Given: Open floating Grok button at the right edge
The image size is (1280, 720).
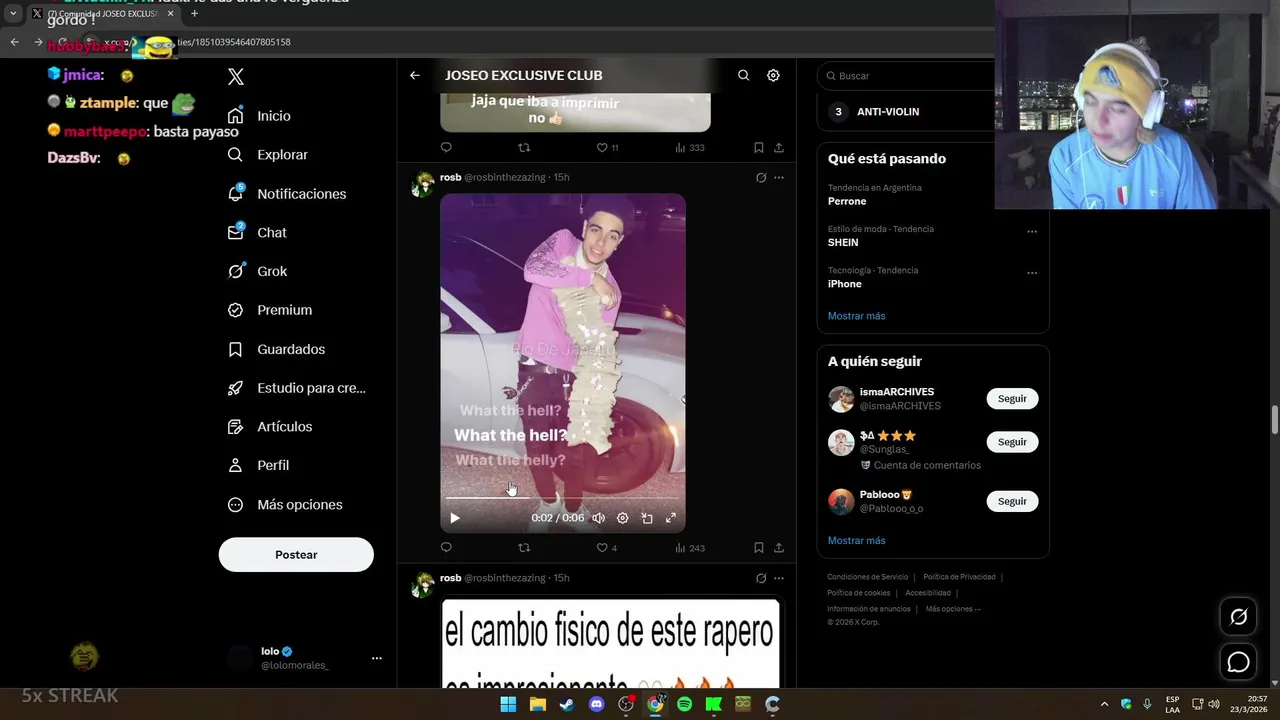Looking at the screenshot, I should [1238, 617].
